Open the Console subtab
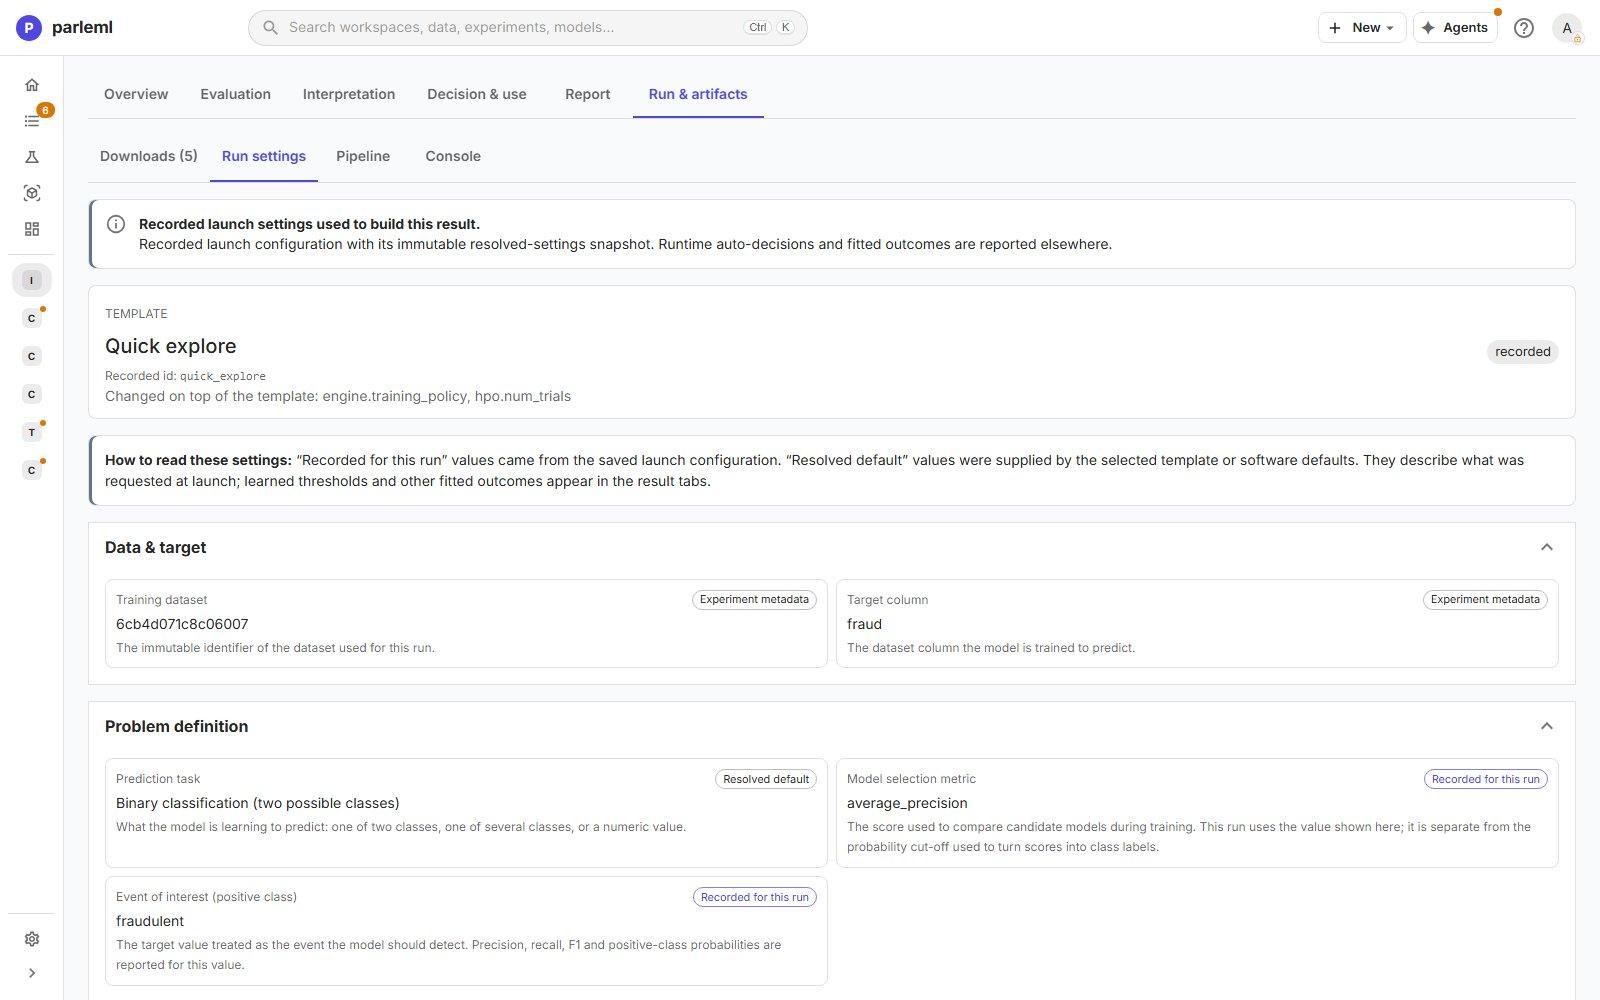This screenshot has width=1600, height=1000. coord(453,156)
